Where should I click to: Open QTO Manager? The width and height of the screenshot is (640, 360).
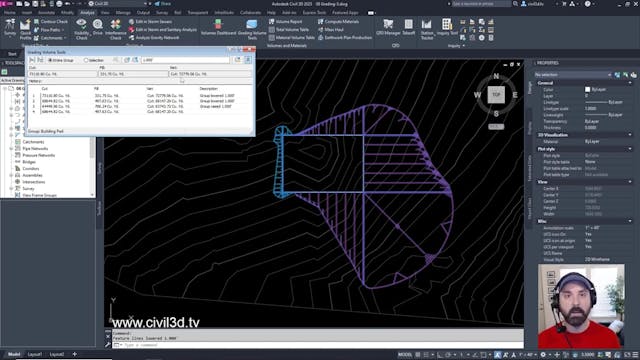click(x=388, y=27)
